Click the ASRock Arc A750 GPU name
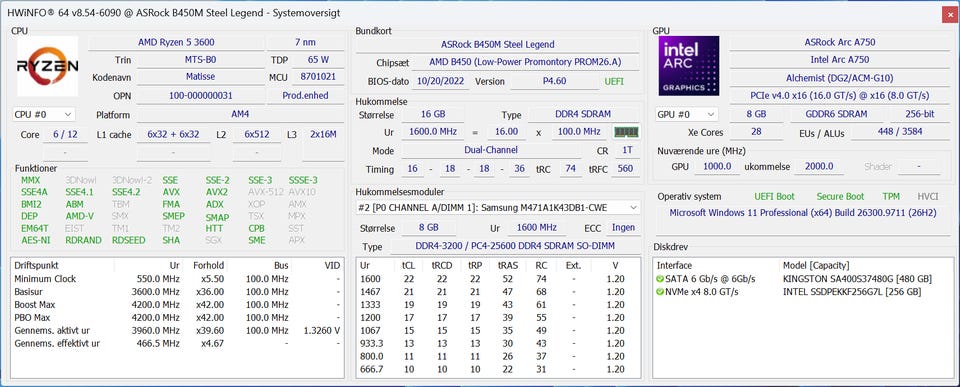This screenshot has height=387, width=960. point(839,42)
